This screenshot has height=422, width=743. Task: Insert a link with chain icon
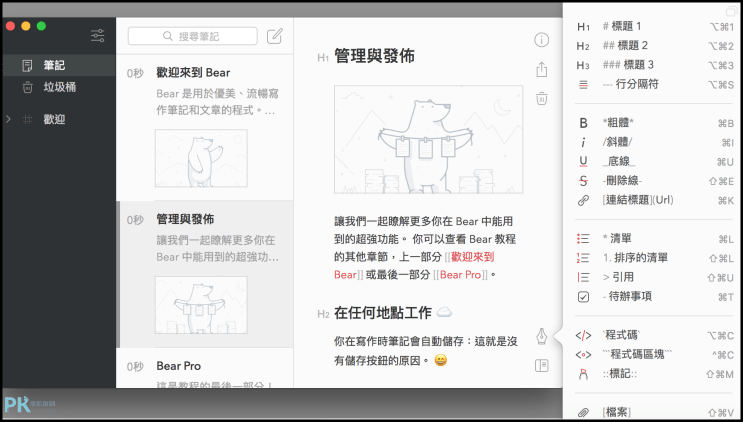[x=583, y=200]
